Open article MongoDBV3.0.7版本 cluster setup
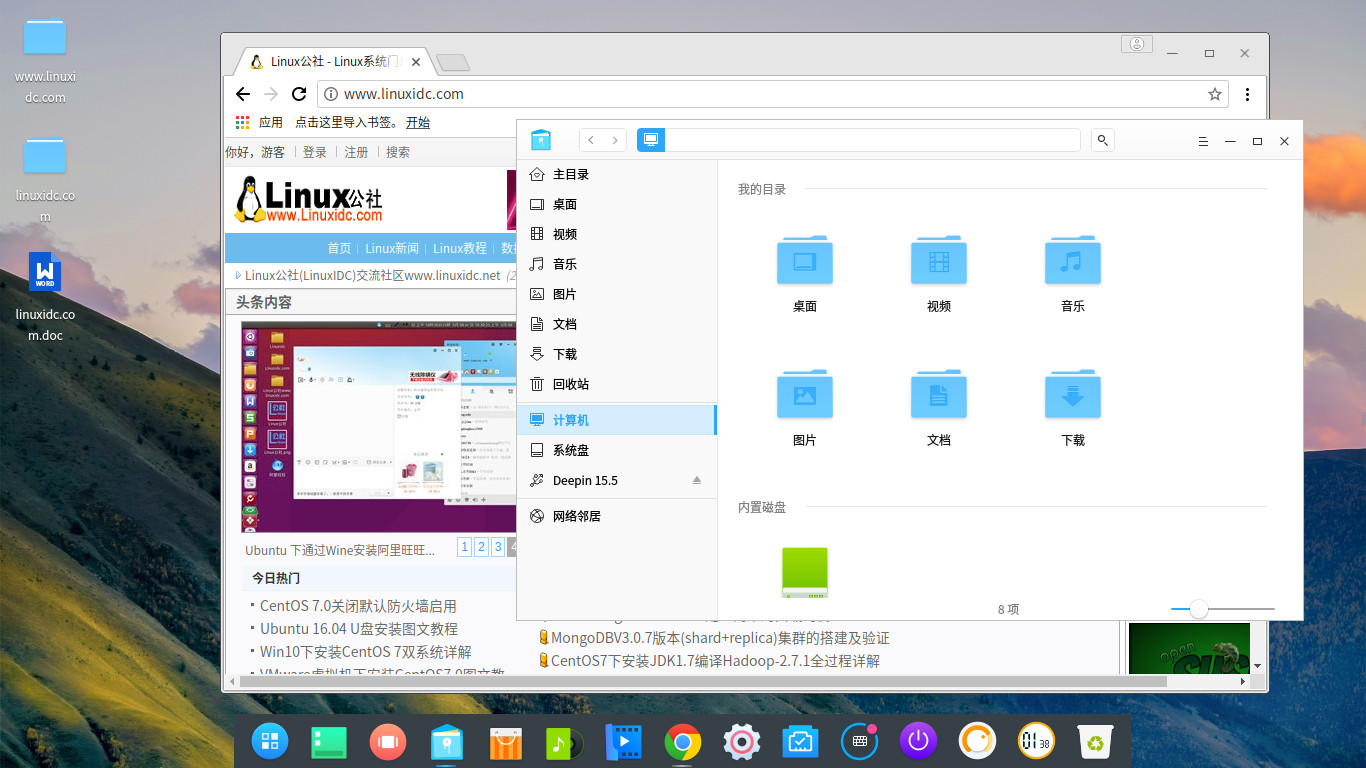The width and height of the screenshot is (1366, 768). coord(720,638)
